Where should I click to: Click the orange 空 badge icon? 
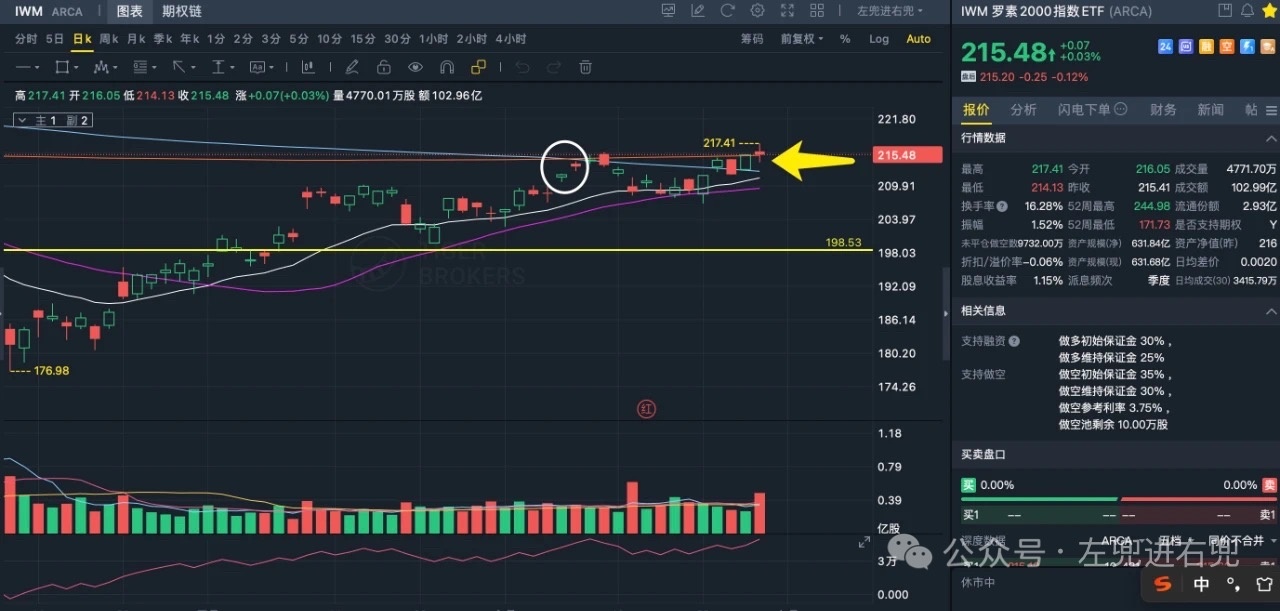point(1227,47)
